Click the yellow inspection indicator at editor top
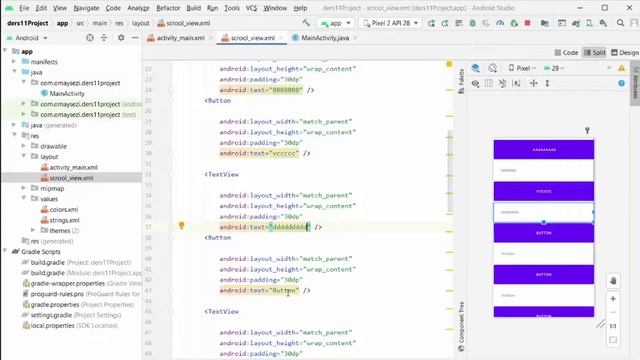The height and width of the screenshot is (360, 640). [449, 64]
